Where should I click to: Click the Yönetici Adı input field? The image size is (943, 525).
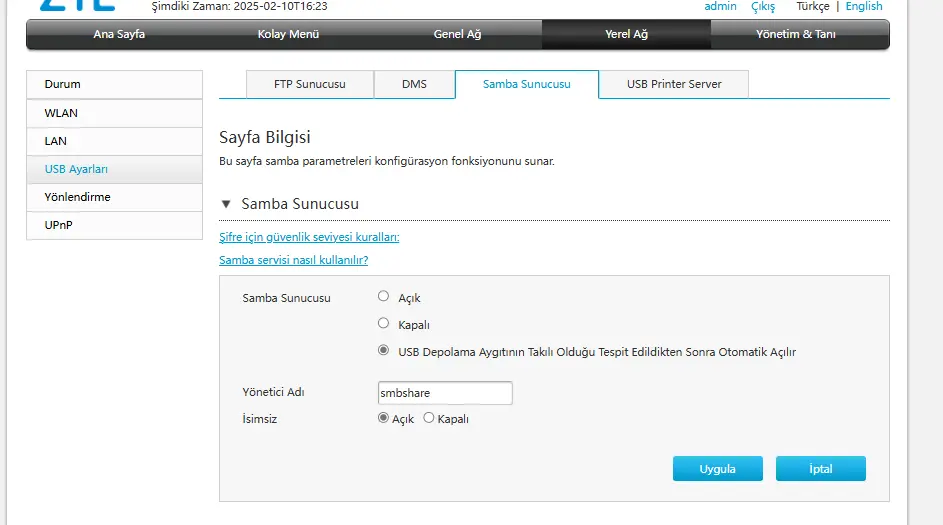click(x=445, y=393)
